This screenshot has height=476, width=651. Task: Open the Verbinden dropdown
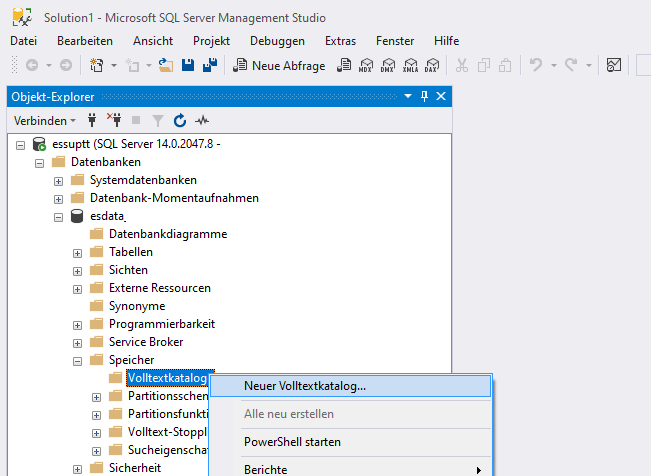[45, 120]
